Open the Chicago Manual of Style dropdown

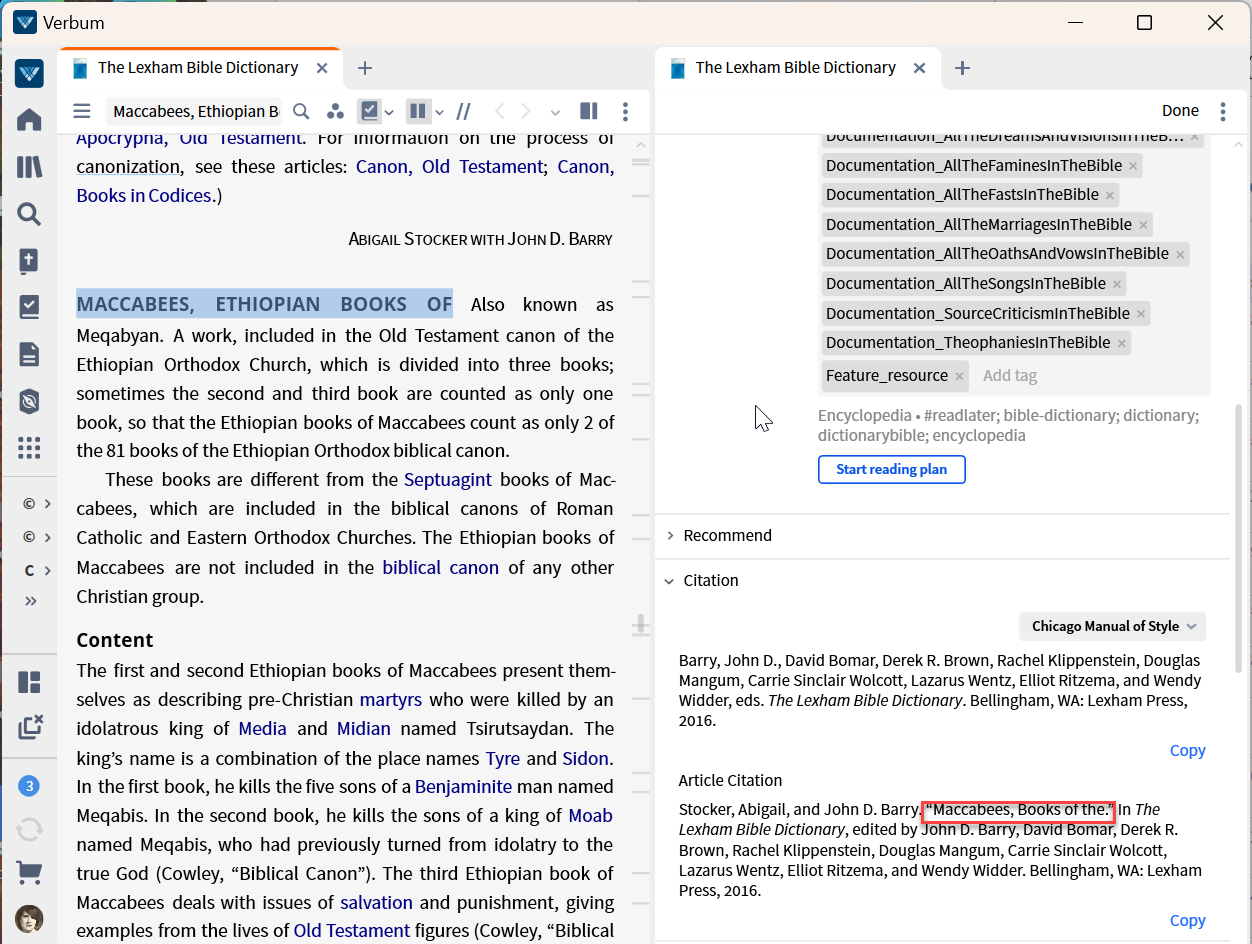[1112, 626]
